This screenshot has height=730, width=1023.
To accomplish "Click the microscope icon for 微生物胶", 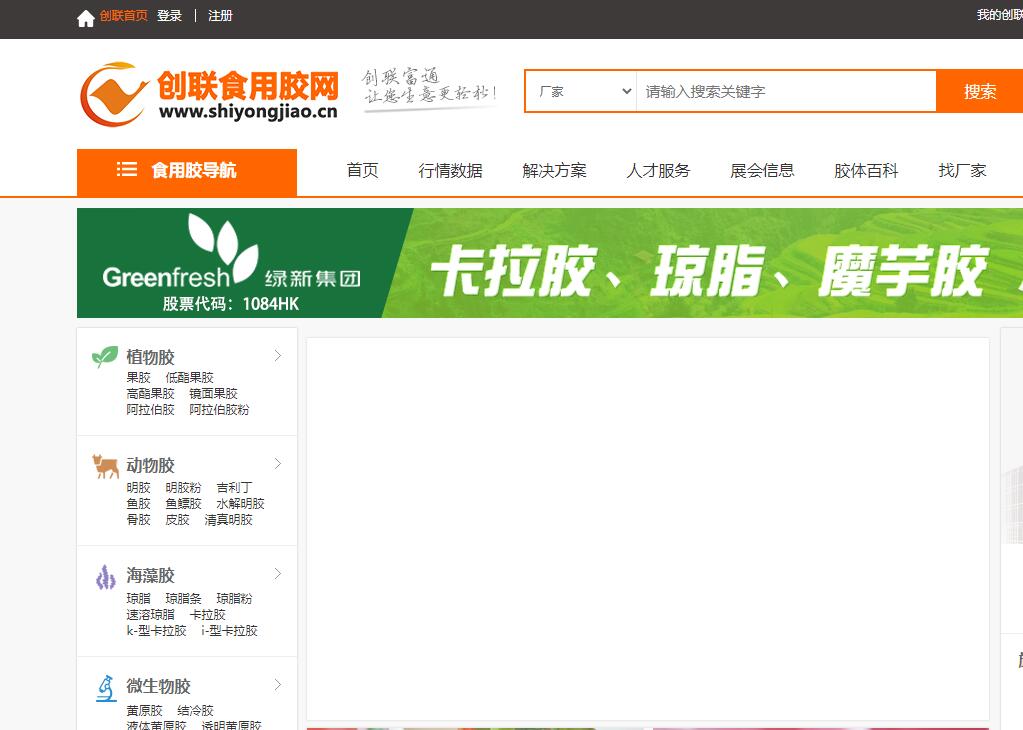I will 105,687.
